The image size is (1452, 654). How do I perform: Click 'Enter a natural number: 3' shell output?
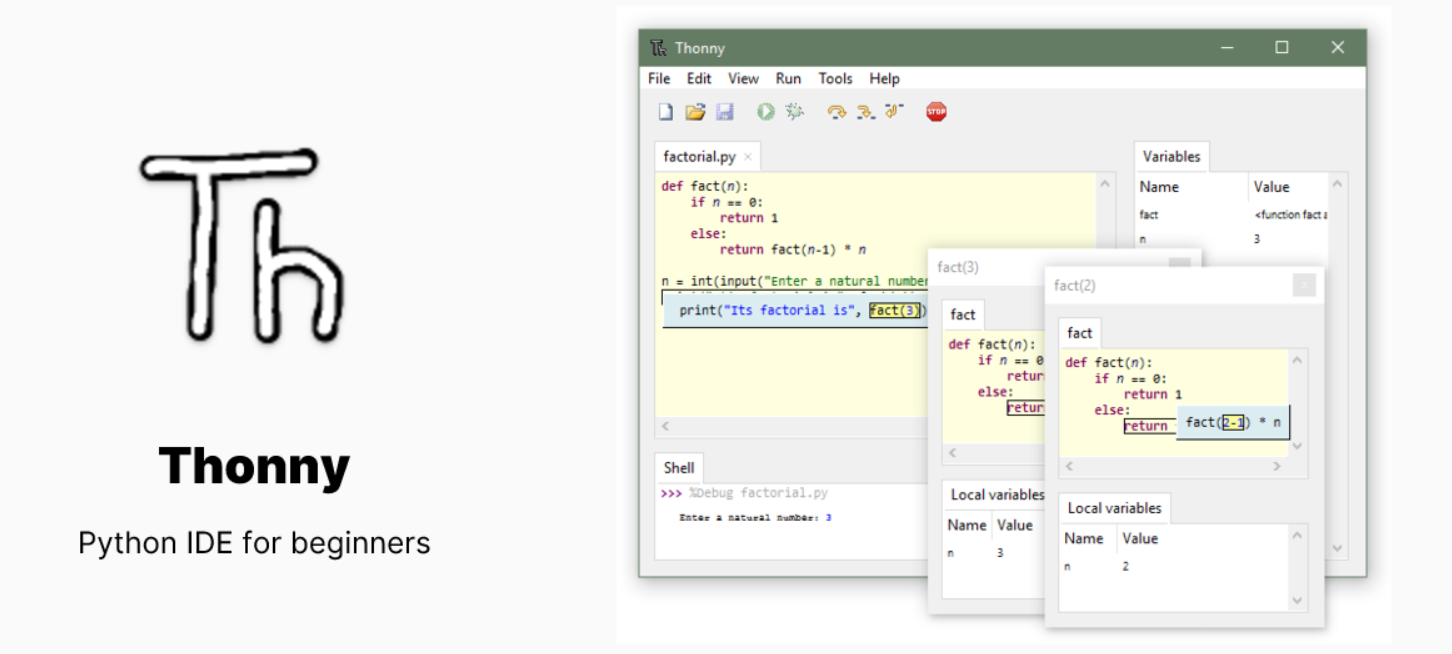pos(755,518)
